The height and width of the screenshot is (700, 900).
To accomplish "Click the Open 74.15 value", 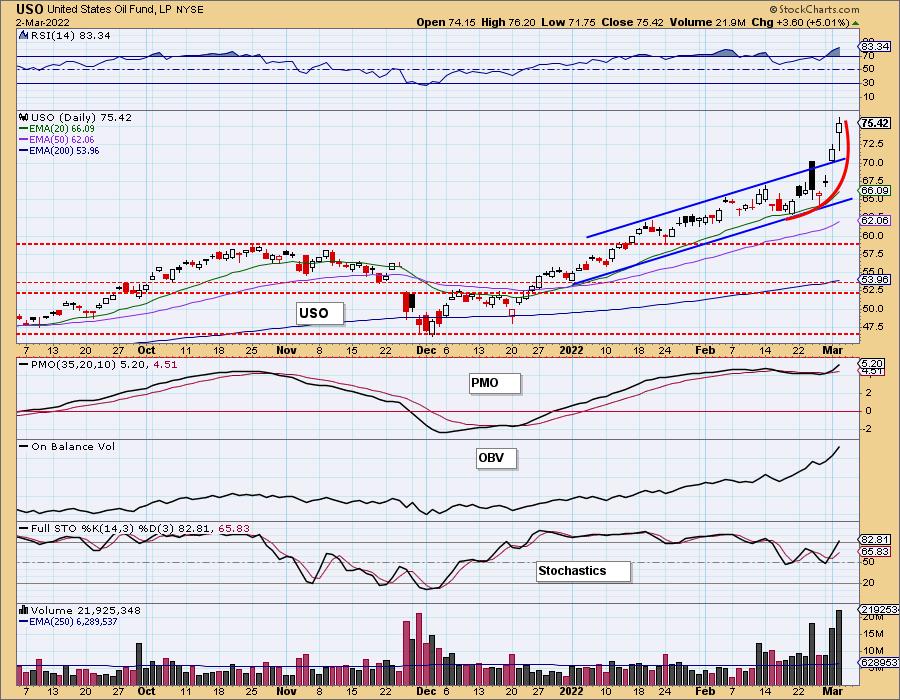I will click(x=446, y=22).
